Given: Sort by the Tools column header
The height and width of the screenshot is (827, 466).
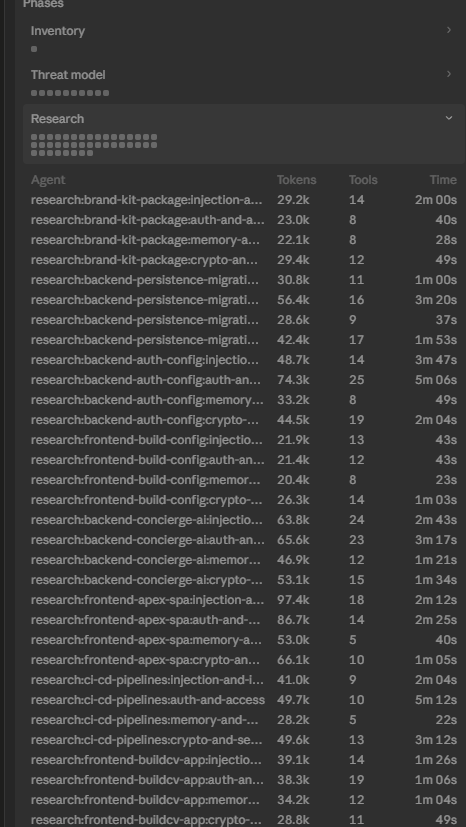Looking at the screenshot, I should (x=363, y=180).
